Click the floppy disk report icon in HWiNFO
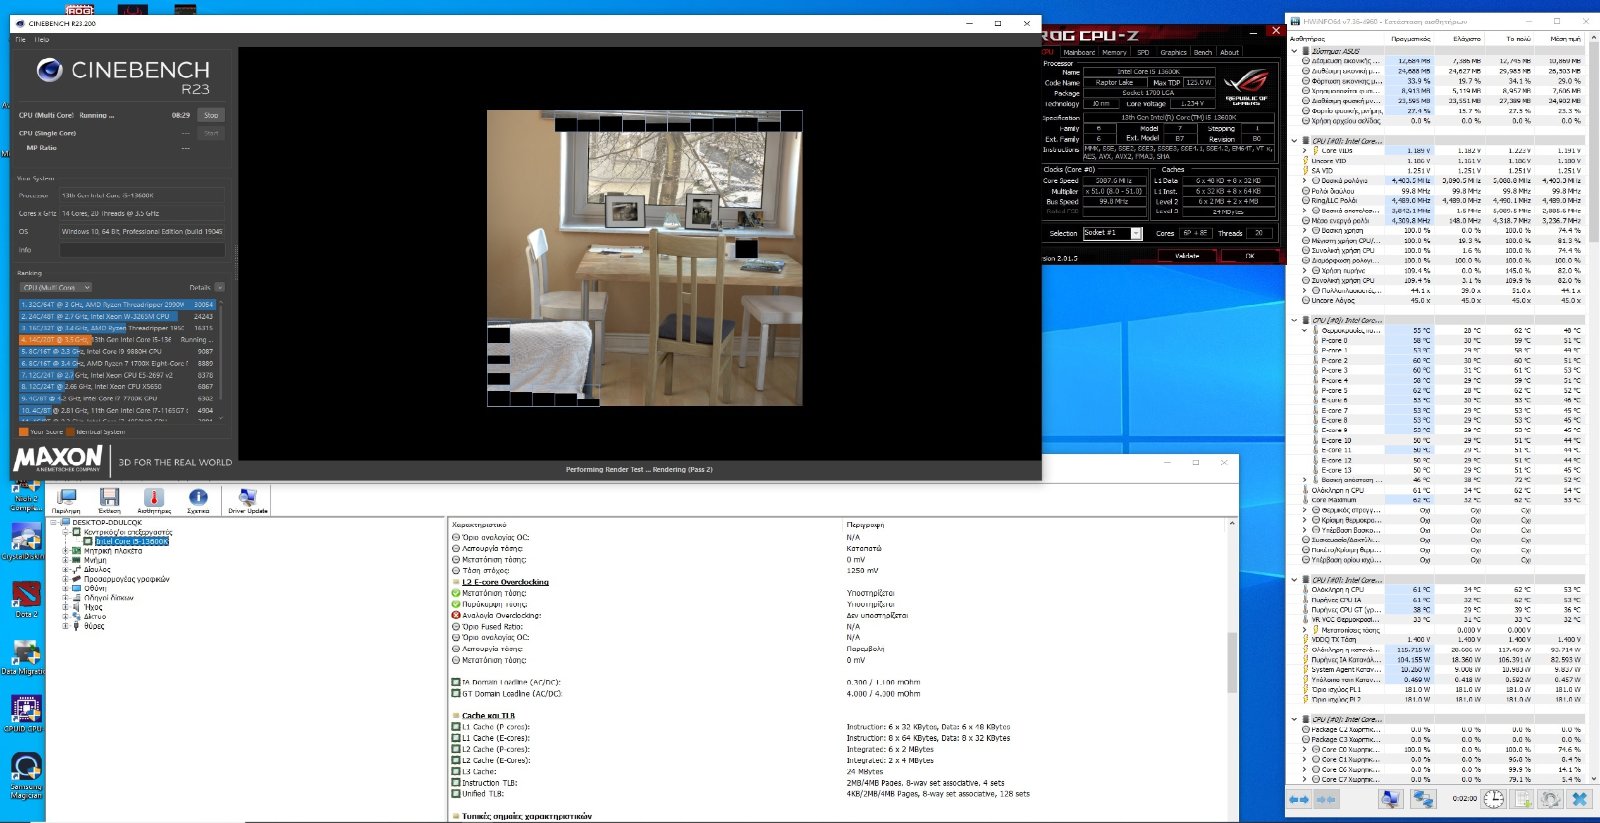Image resolution: width=1600 pixels, height=823 pixels. pyautogui.click(x=109, y=498)
